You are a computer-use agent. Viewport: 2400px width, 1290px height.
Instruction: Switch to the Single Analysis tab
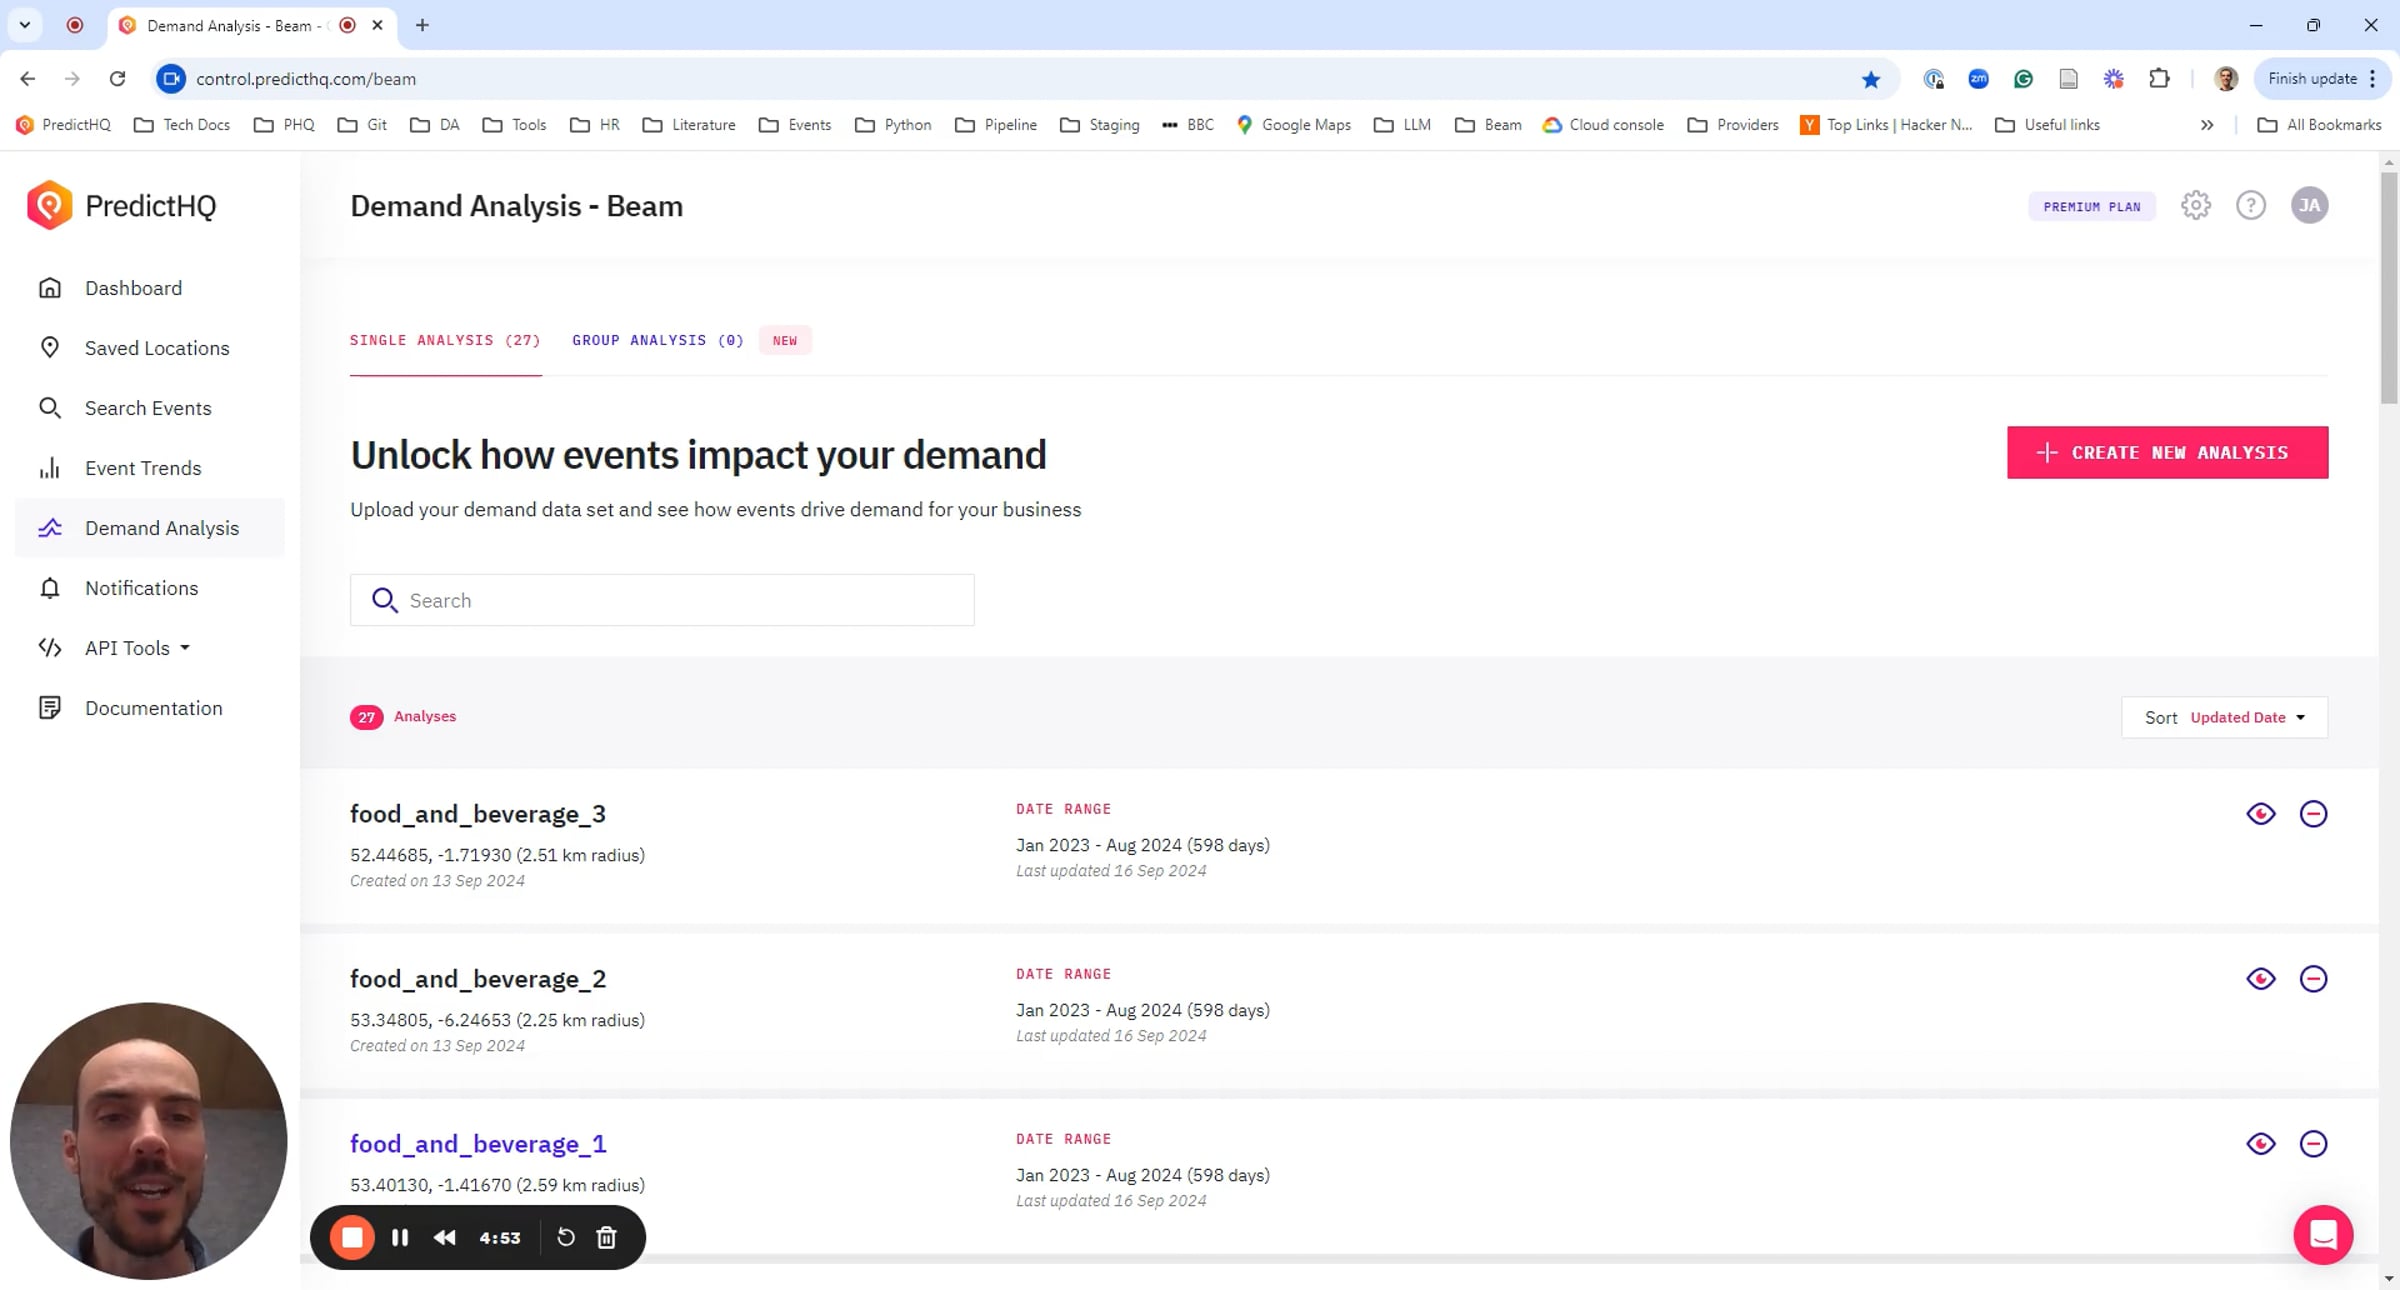[x=445, y=341]
